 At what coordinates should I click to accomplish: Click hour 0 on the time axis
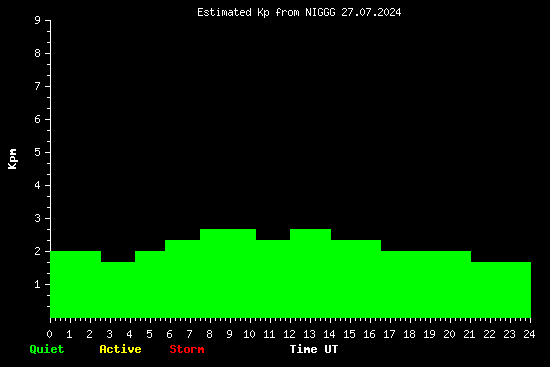click(x=49, y=334)
